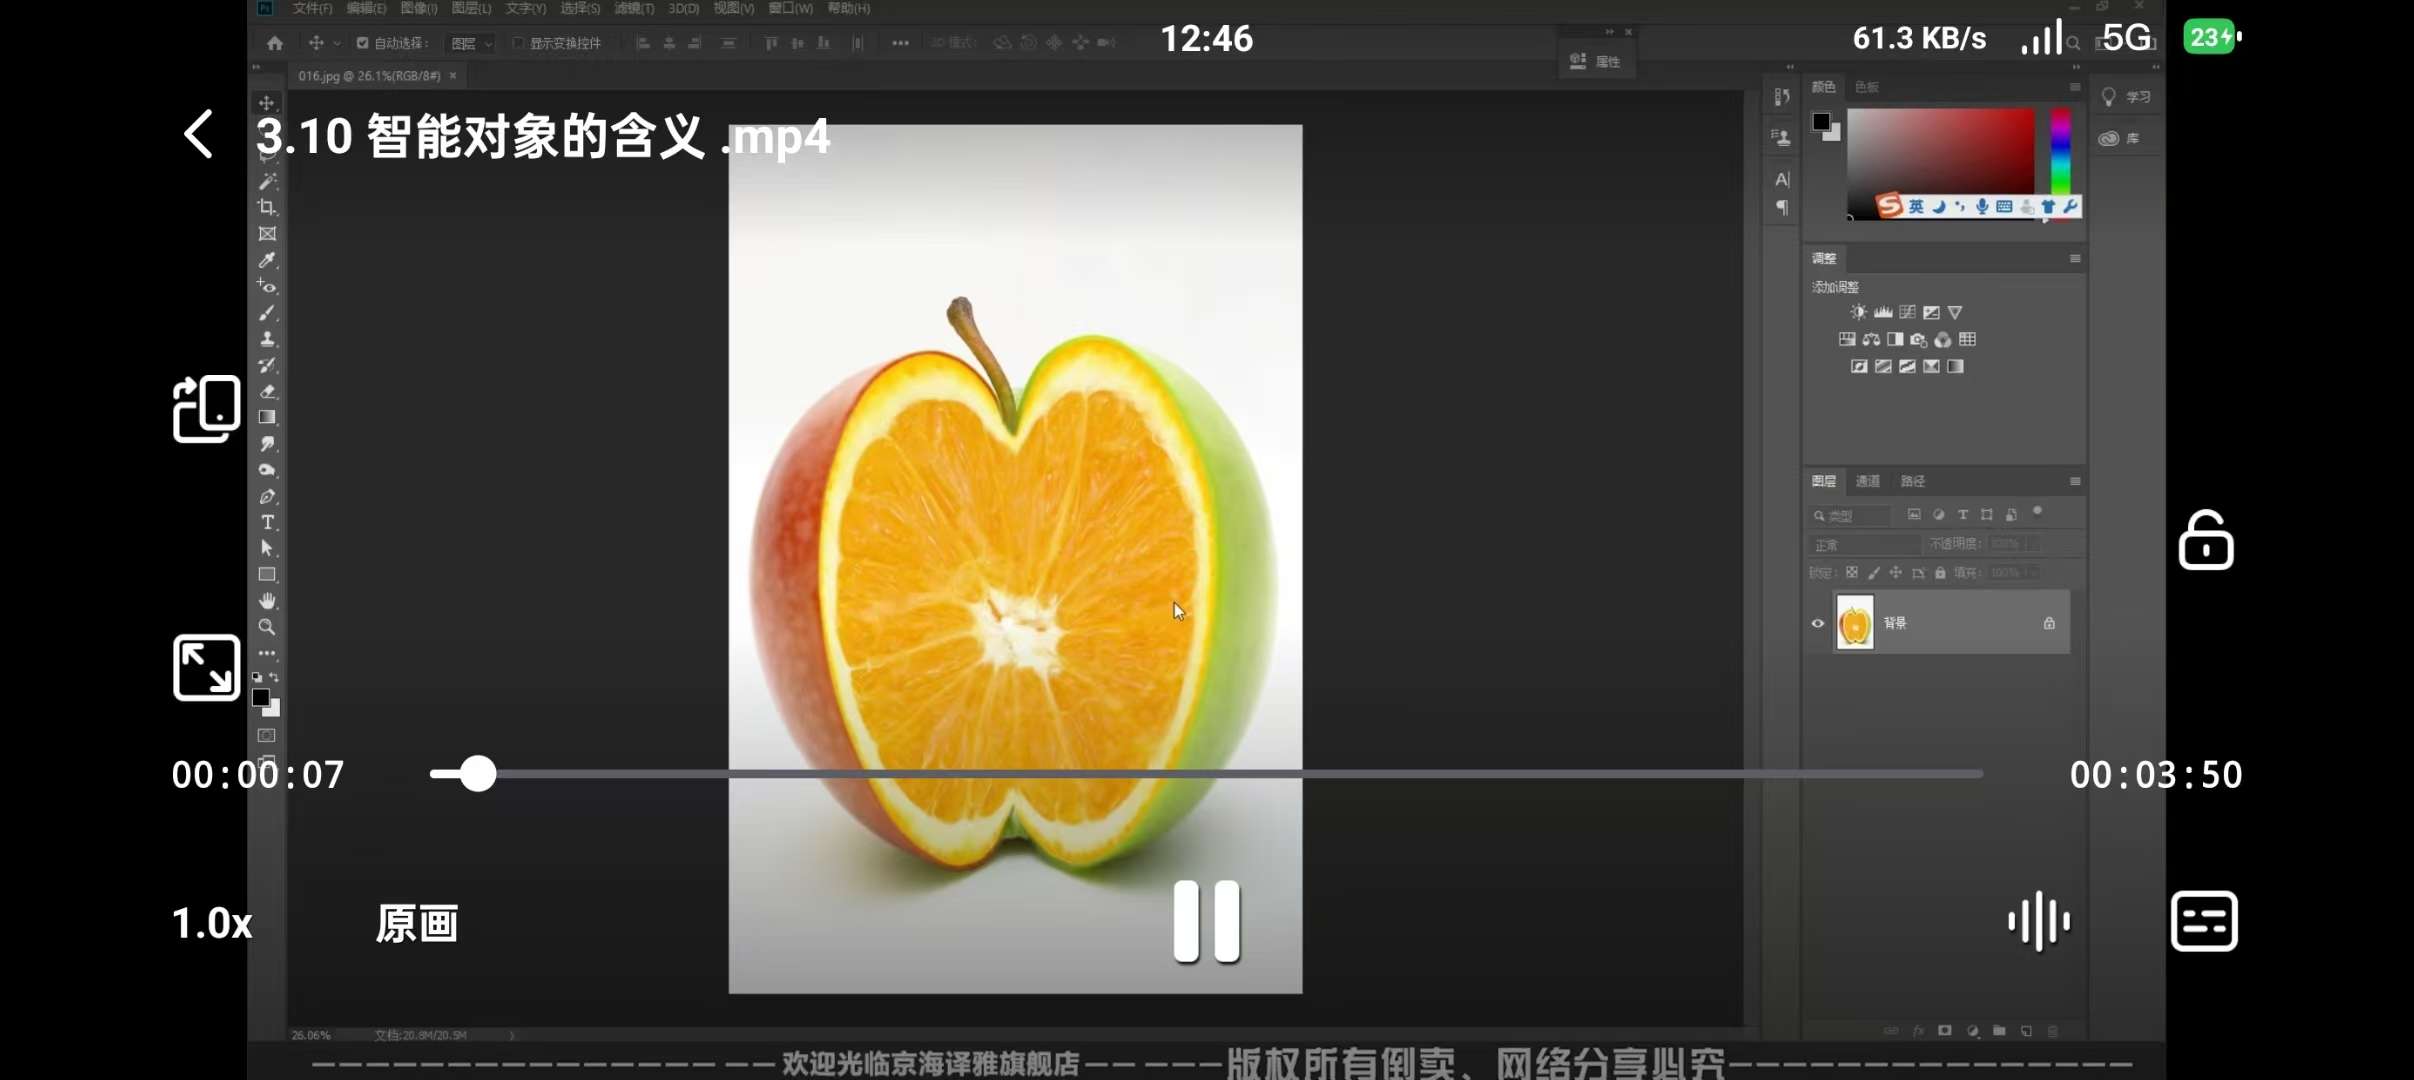Toggle the screen lock icon
2414x1080 pixels.
2205,541
